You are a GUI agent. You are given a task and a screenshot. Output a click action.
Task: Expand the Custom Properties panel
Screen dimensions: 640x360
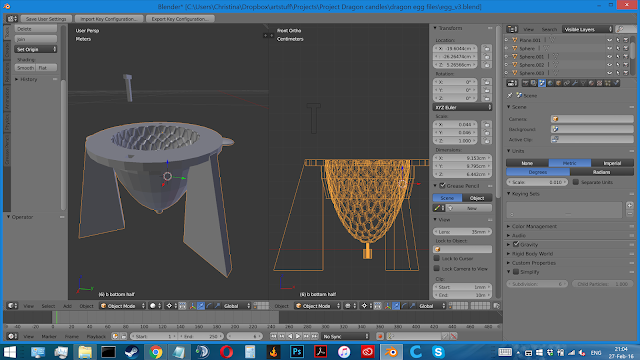(x=533, y=263)
